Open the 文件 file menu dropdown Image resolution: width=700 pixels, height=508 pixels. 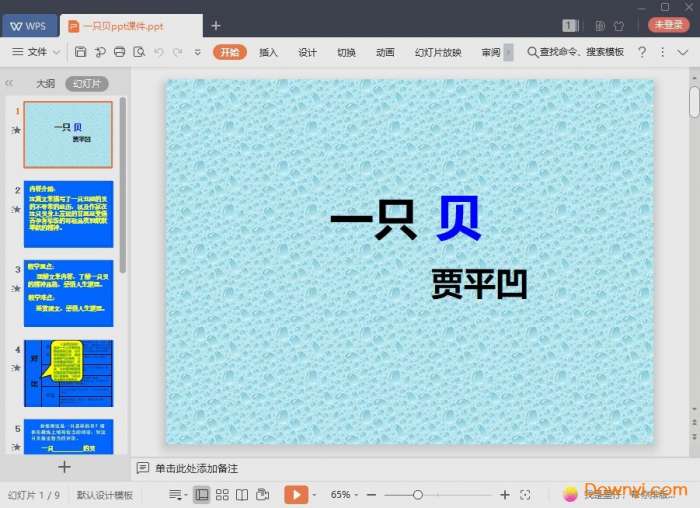pos(37,52)
